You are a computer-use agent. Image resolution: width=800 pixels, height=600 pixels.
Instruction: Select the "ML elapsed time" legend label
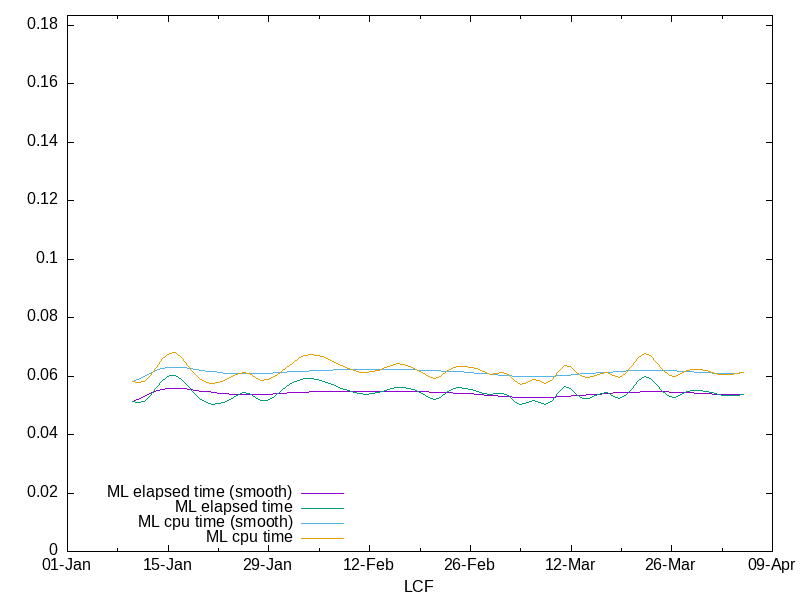[x=233, y=507]
